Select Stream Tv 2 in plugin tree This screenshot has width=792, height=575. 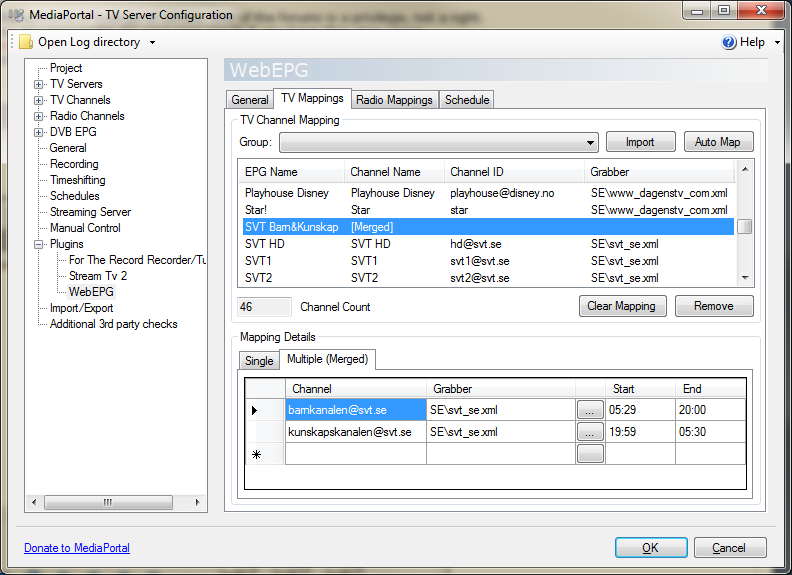click(x=98, y=276)
